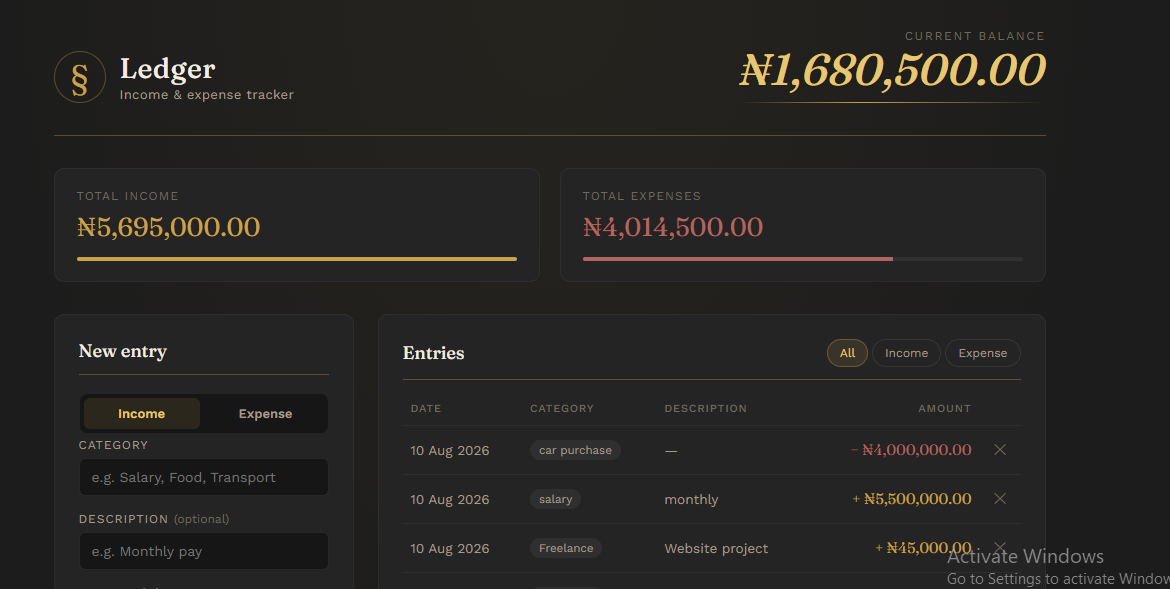1170x589 pixels.
Task: Click the AMOUNT column header
Action: point(945,408)
